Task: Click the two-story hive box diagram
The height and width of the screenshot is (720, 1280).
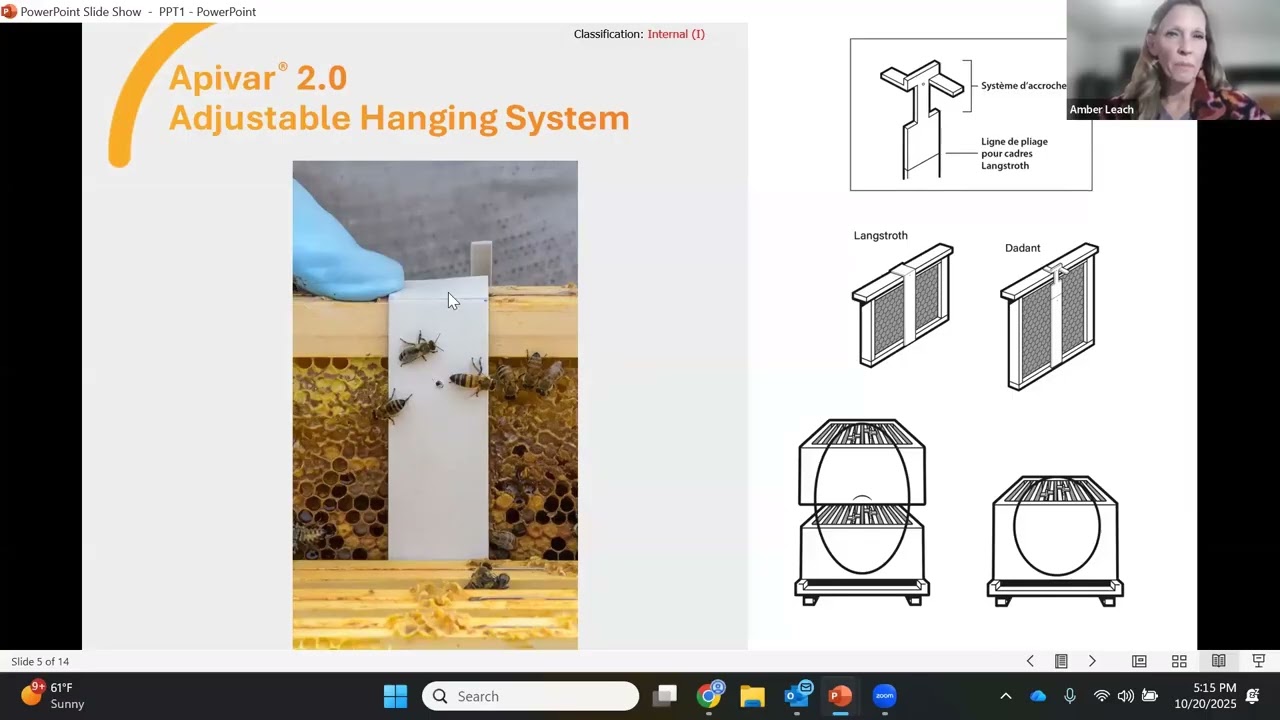Action: click(862, 512)
